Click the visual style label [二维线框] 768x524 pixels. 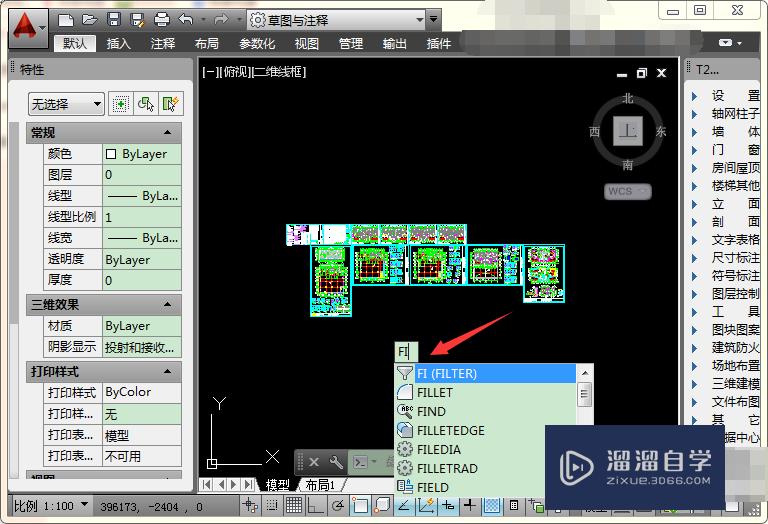(278, 72)
